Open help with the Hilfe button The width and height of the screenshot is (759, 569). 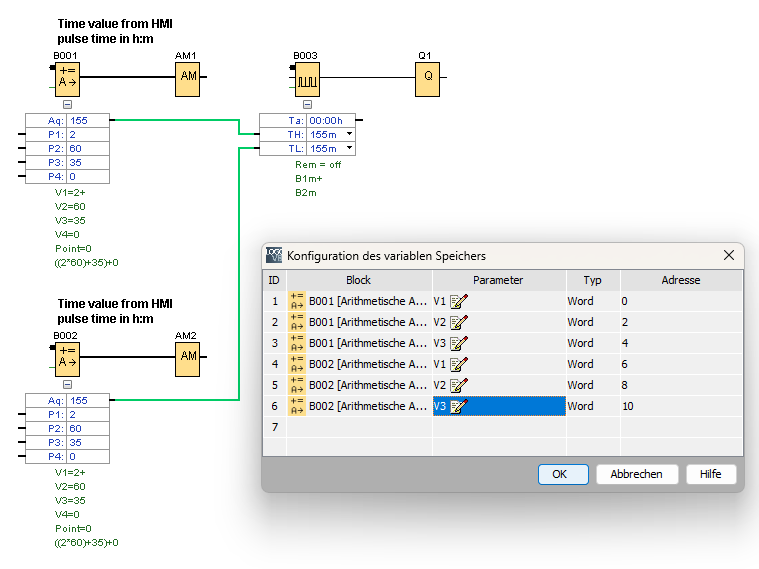[x=711, y=474]
